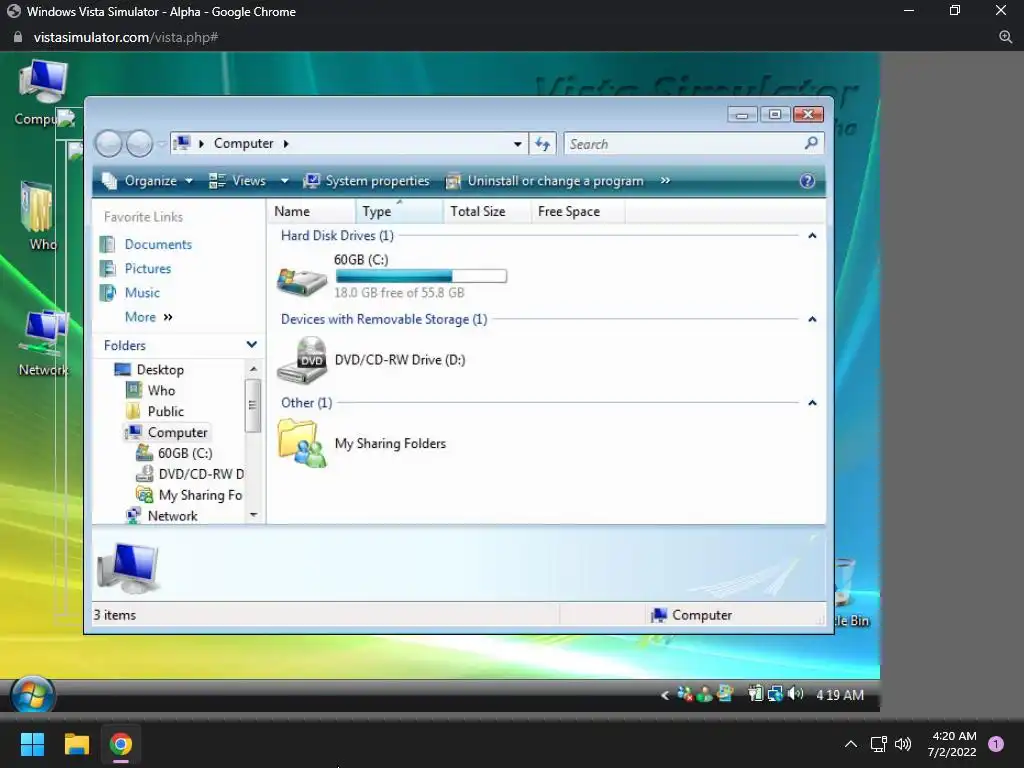This screenshot has height=768, width=1024.
Task: Collapse Devices with Removable Storage group
Action: pos(812,319)
